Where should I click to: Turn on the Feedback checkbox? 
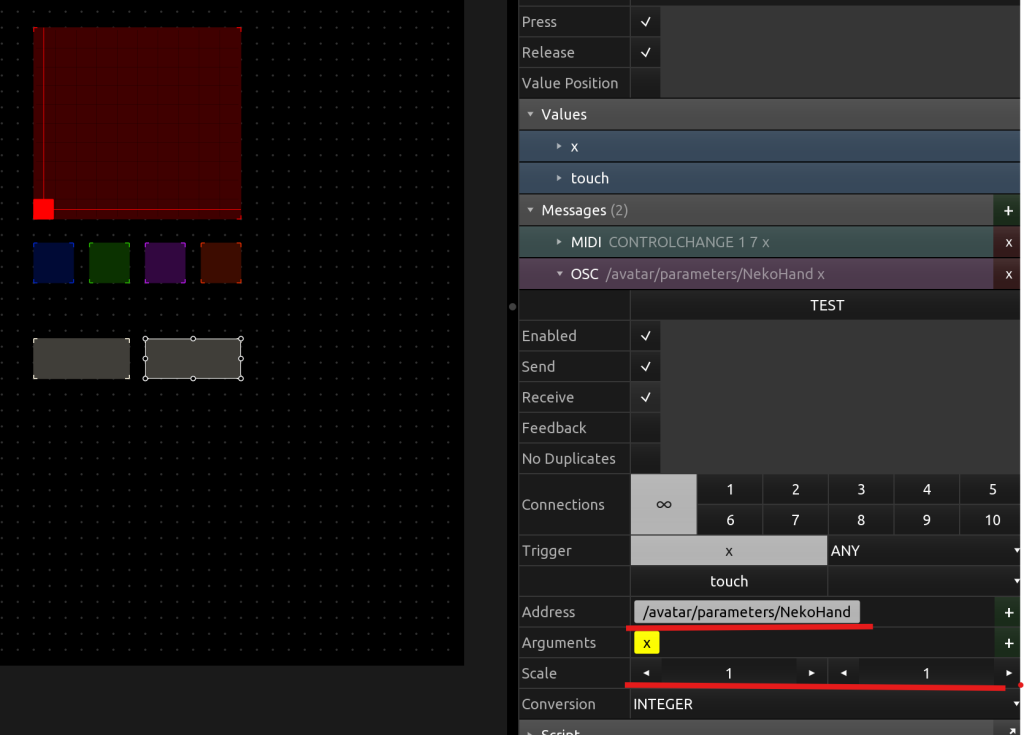coord(645,428)
